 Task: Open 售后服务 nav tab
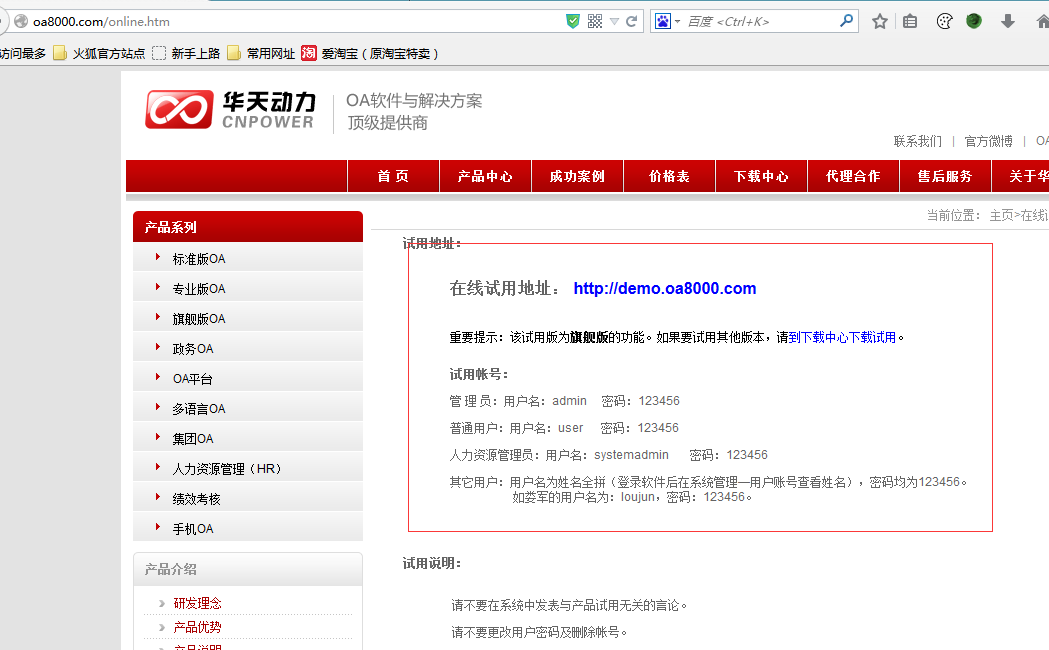945,176
